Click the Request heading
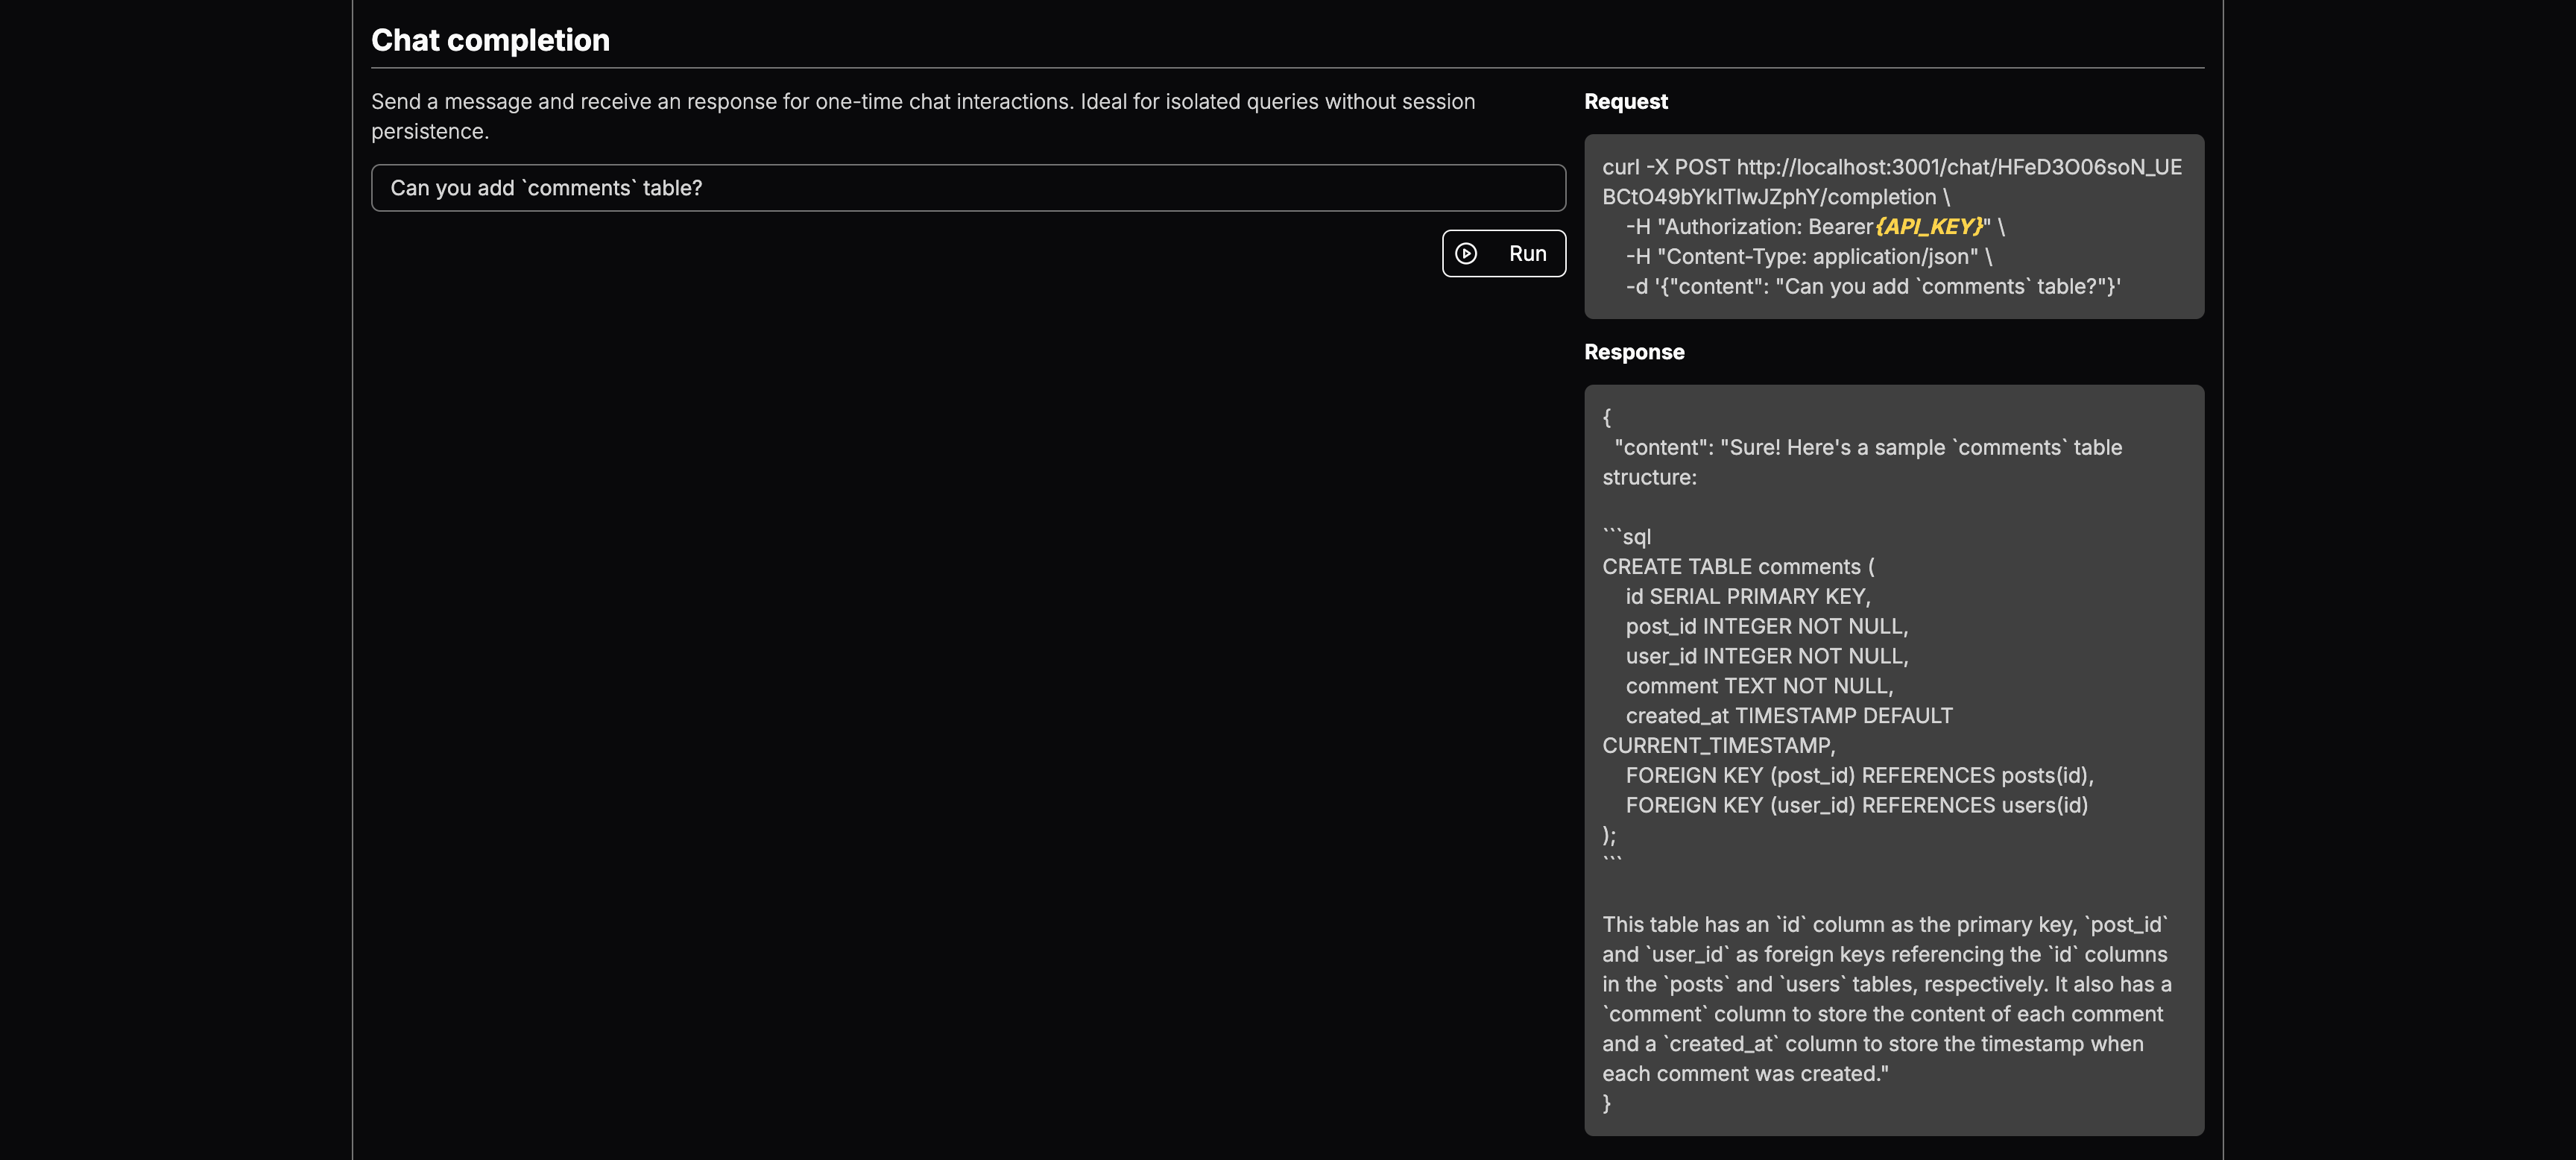Viewport: 2576px width, 1160px height. tap(1626, 101)
